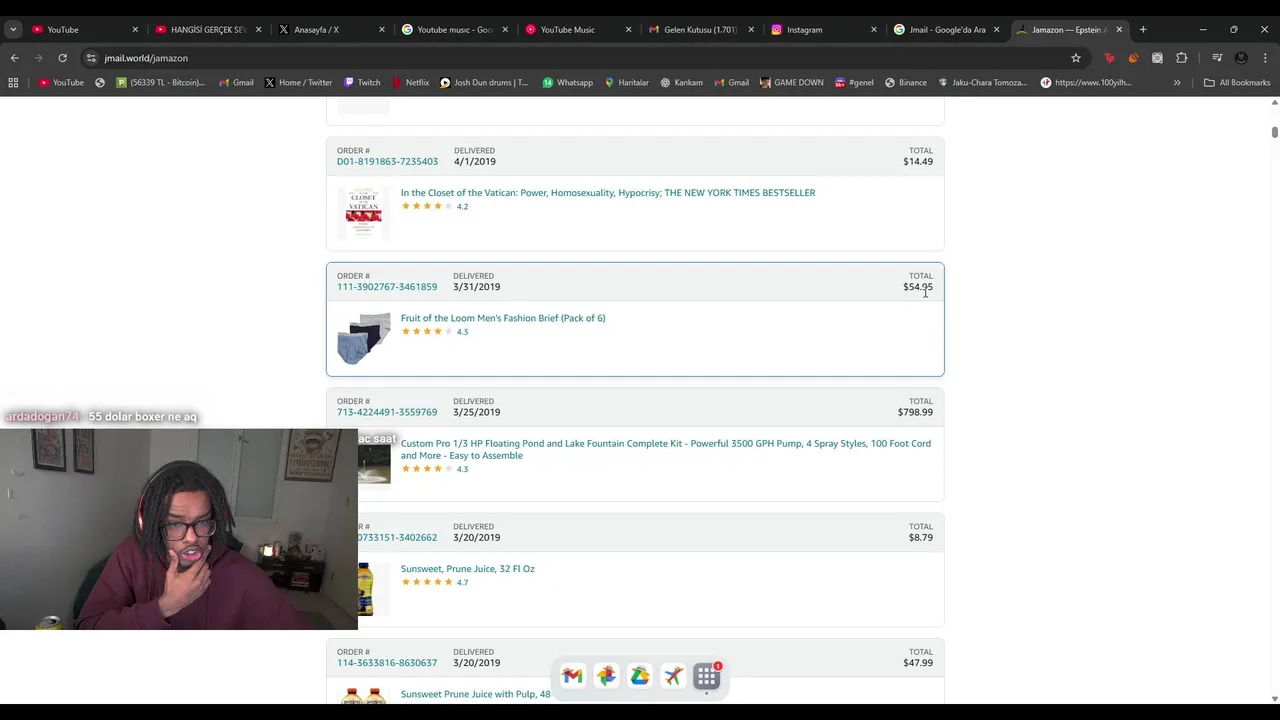Open the apps grid in bookmarks bar

coord(13,83)
